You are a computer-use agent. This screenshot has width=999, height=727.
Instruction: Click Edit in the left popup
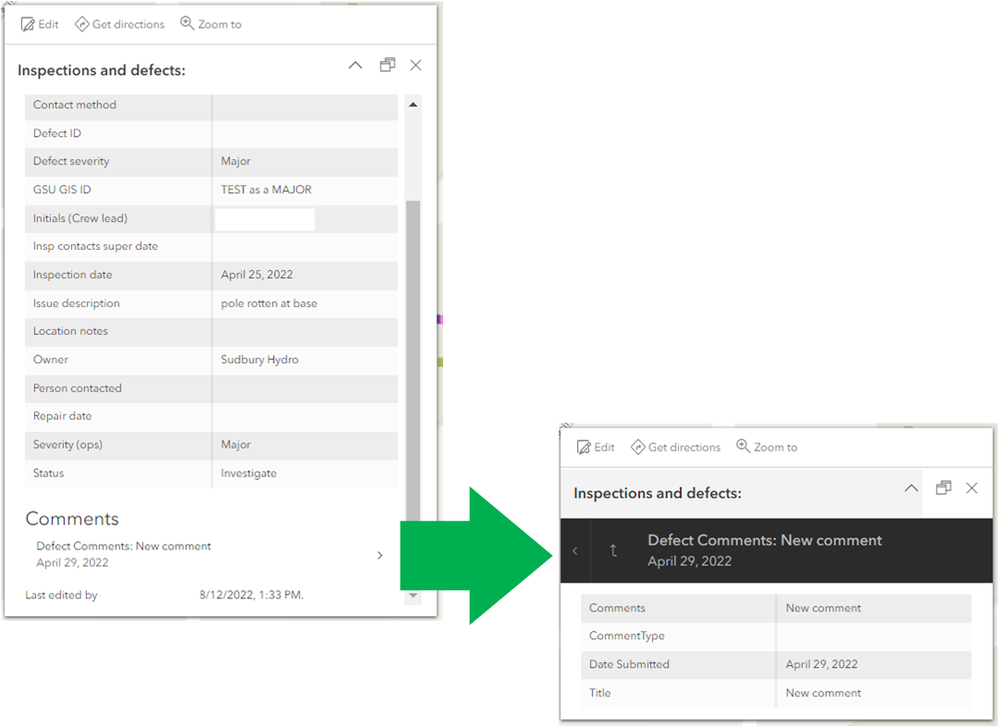pos(40,24)
